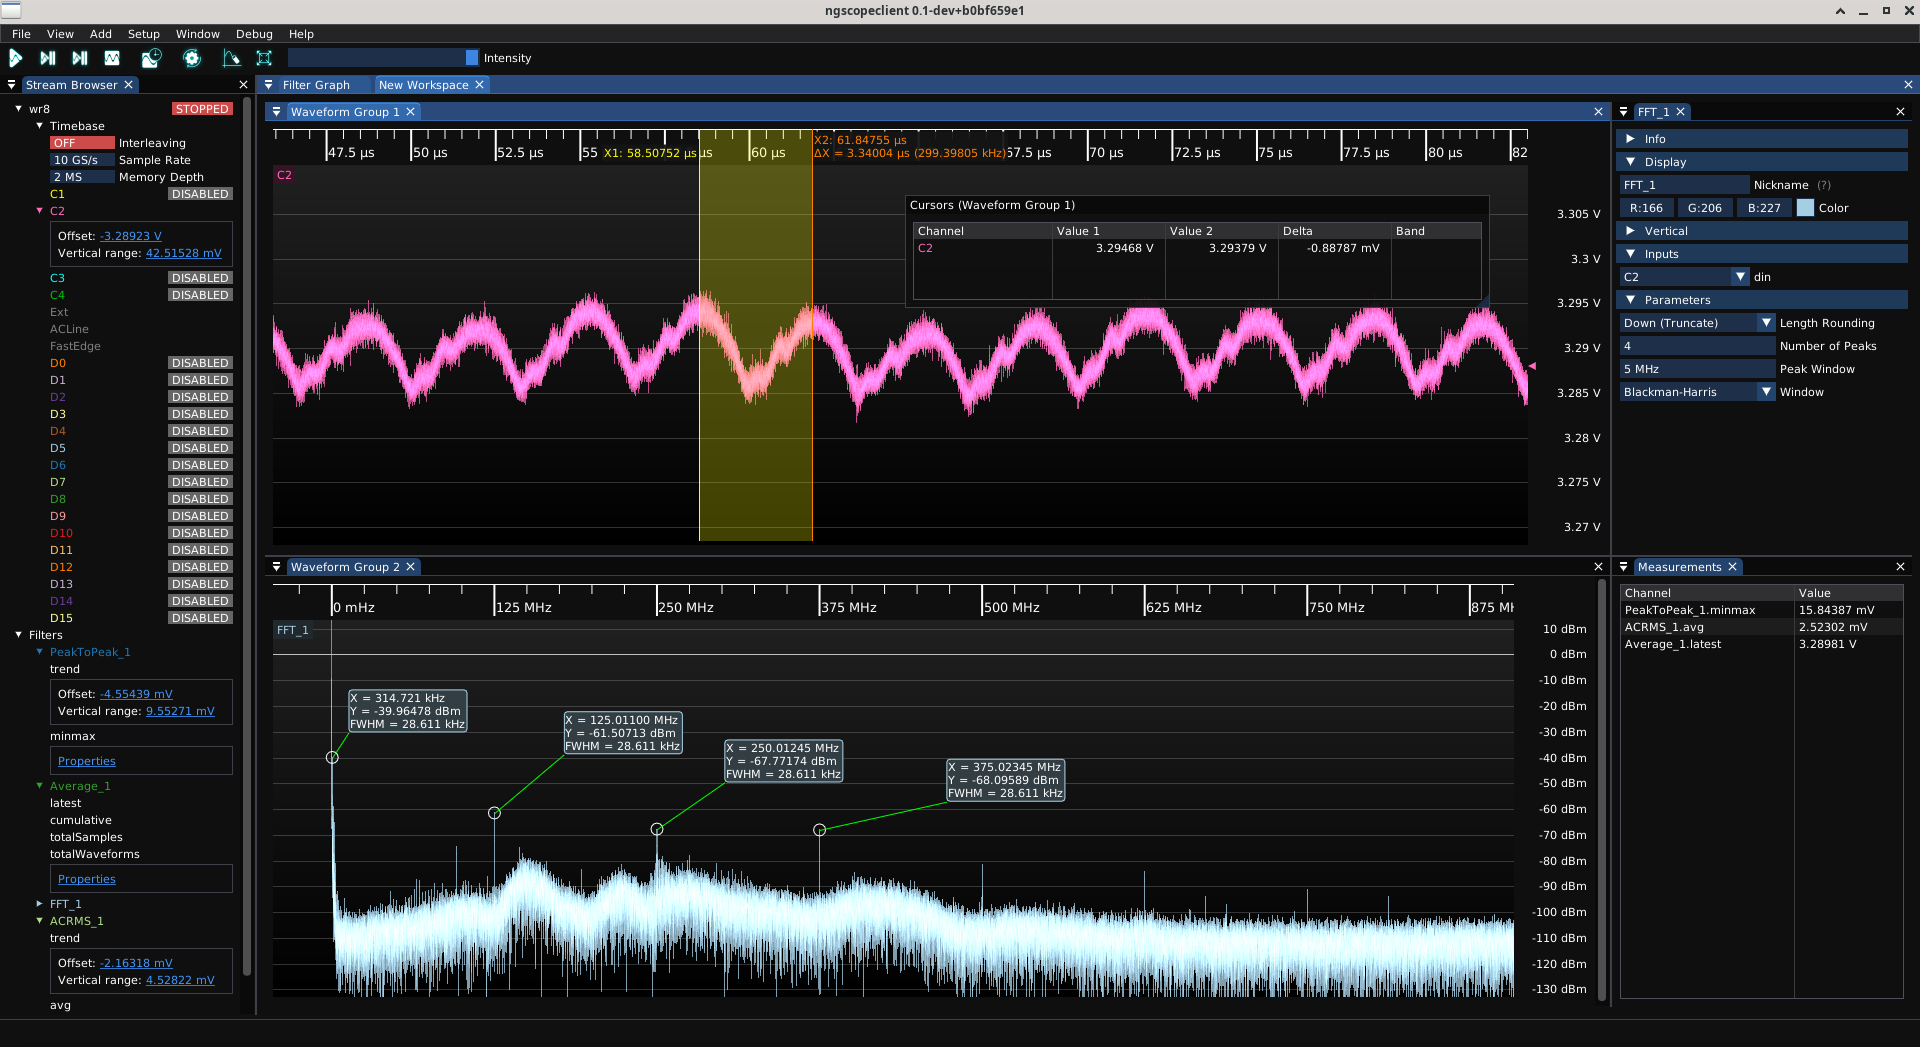1920x1047 pixels.
Task: Open Properties link under PeakToPeak_1 minmax
Action: [87, 761]
